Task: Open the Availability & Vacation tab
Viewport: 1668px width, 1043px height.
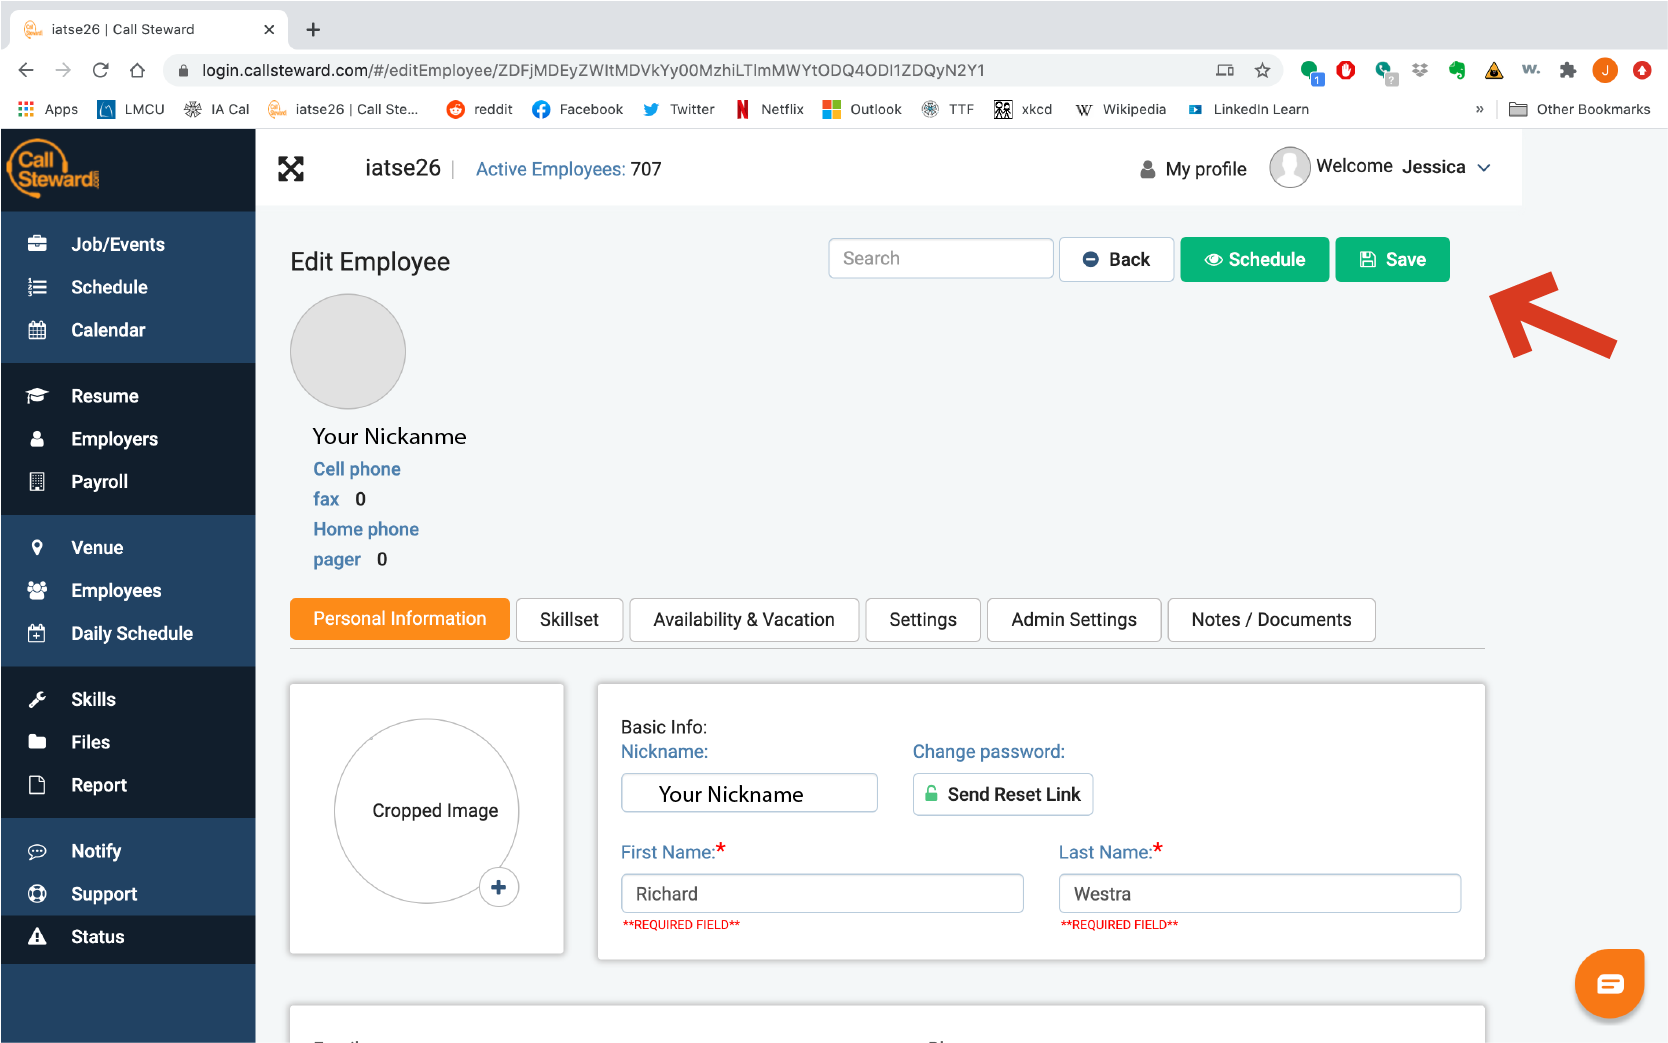Action: [x=743, y=620]
